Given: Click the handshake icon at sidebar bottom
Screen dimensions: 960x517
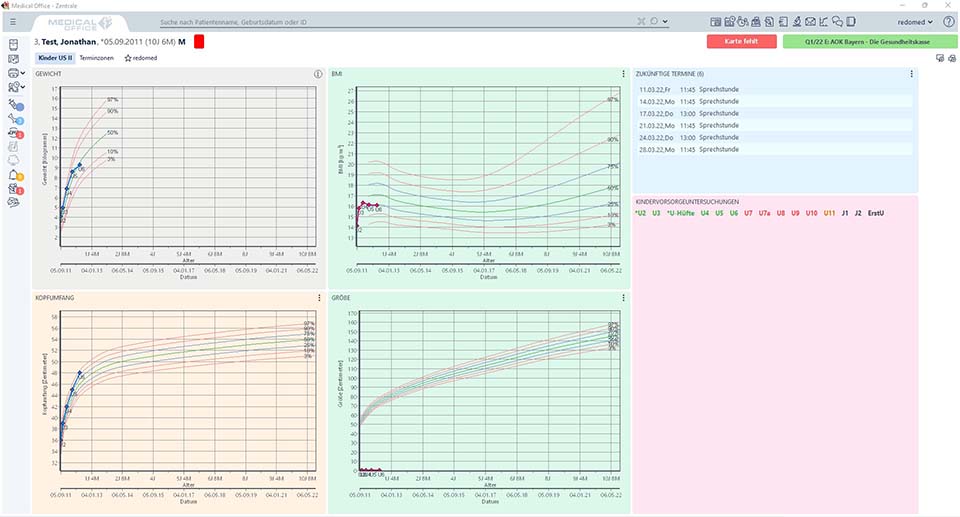Looking at the screenshot, I should pyautogui.click(x=13, y=203).
